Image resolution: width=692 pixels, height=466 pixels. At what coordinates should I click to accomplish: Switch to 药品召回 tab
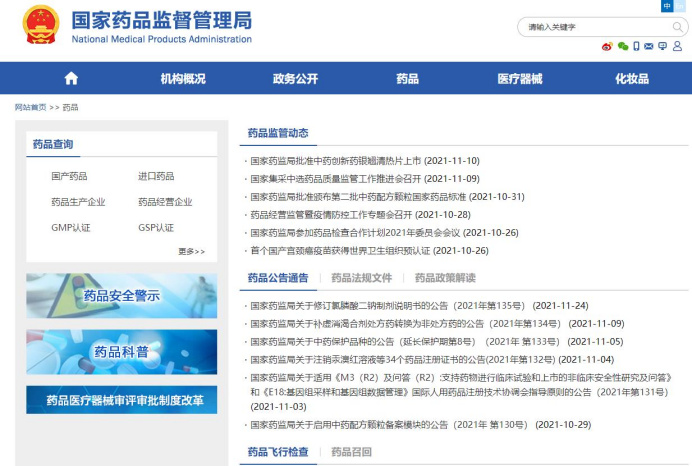[x=351, y=453]
